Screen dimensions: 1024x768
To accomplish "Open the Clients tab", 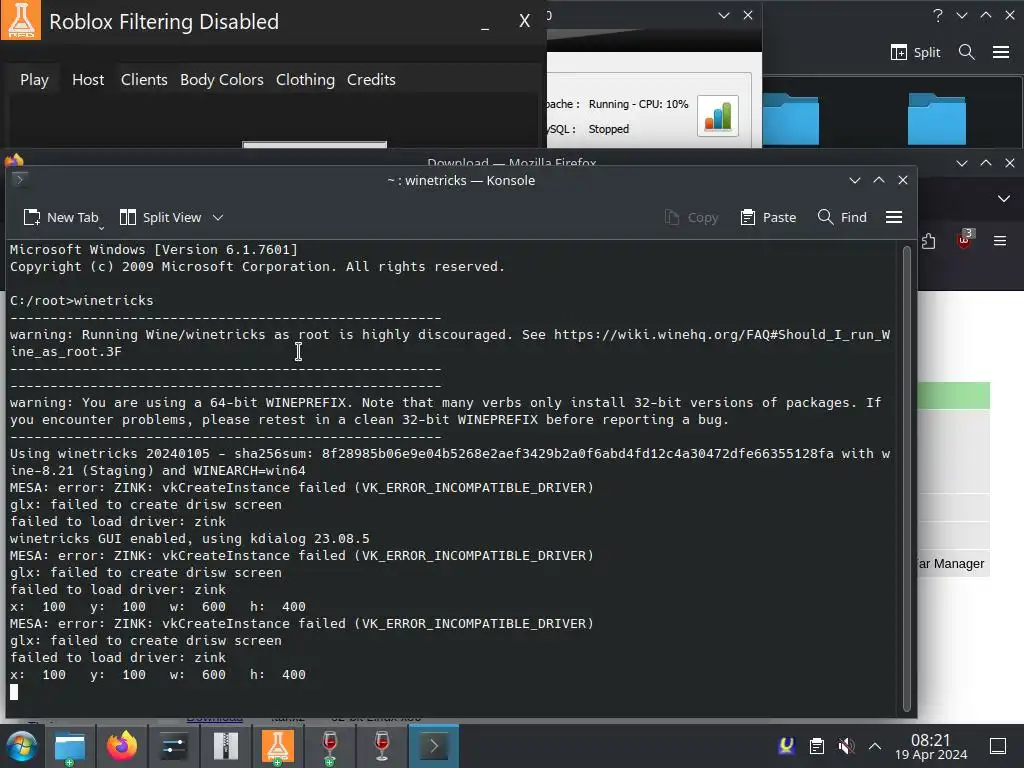I will (144, 80).
